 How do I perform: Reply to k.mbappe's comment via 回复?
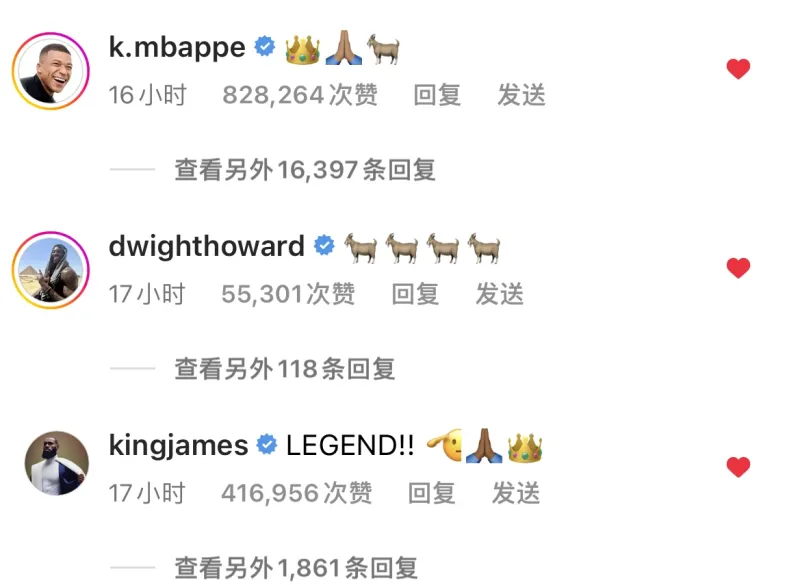click(x=437, y=95)
